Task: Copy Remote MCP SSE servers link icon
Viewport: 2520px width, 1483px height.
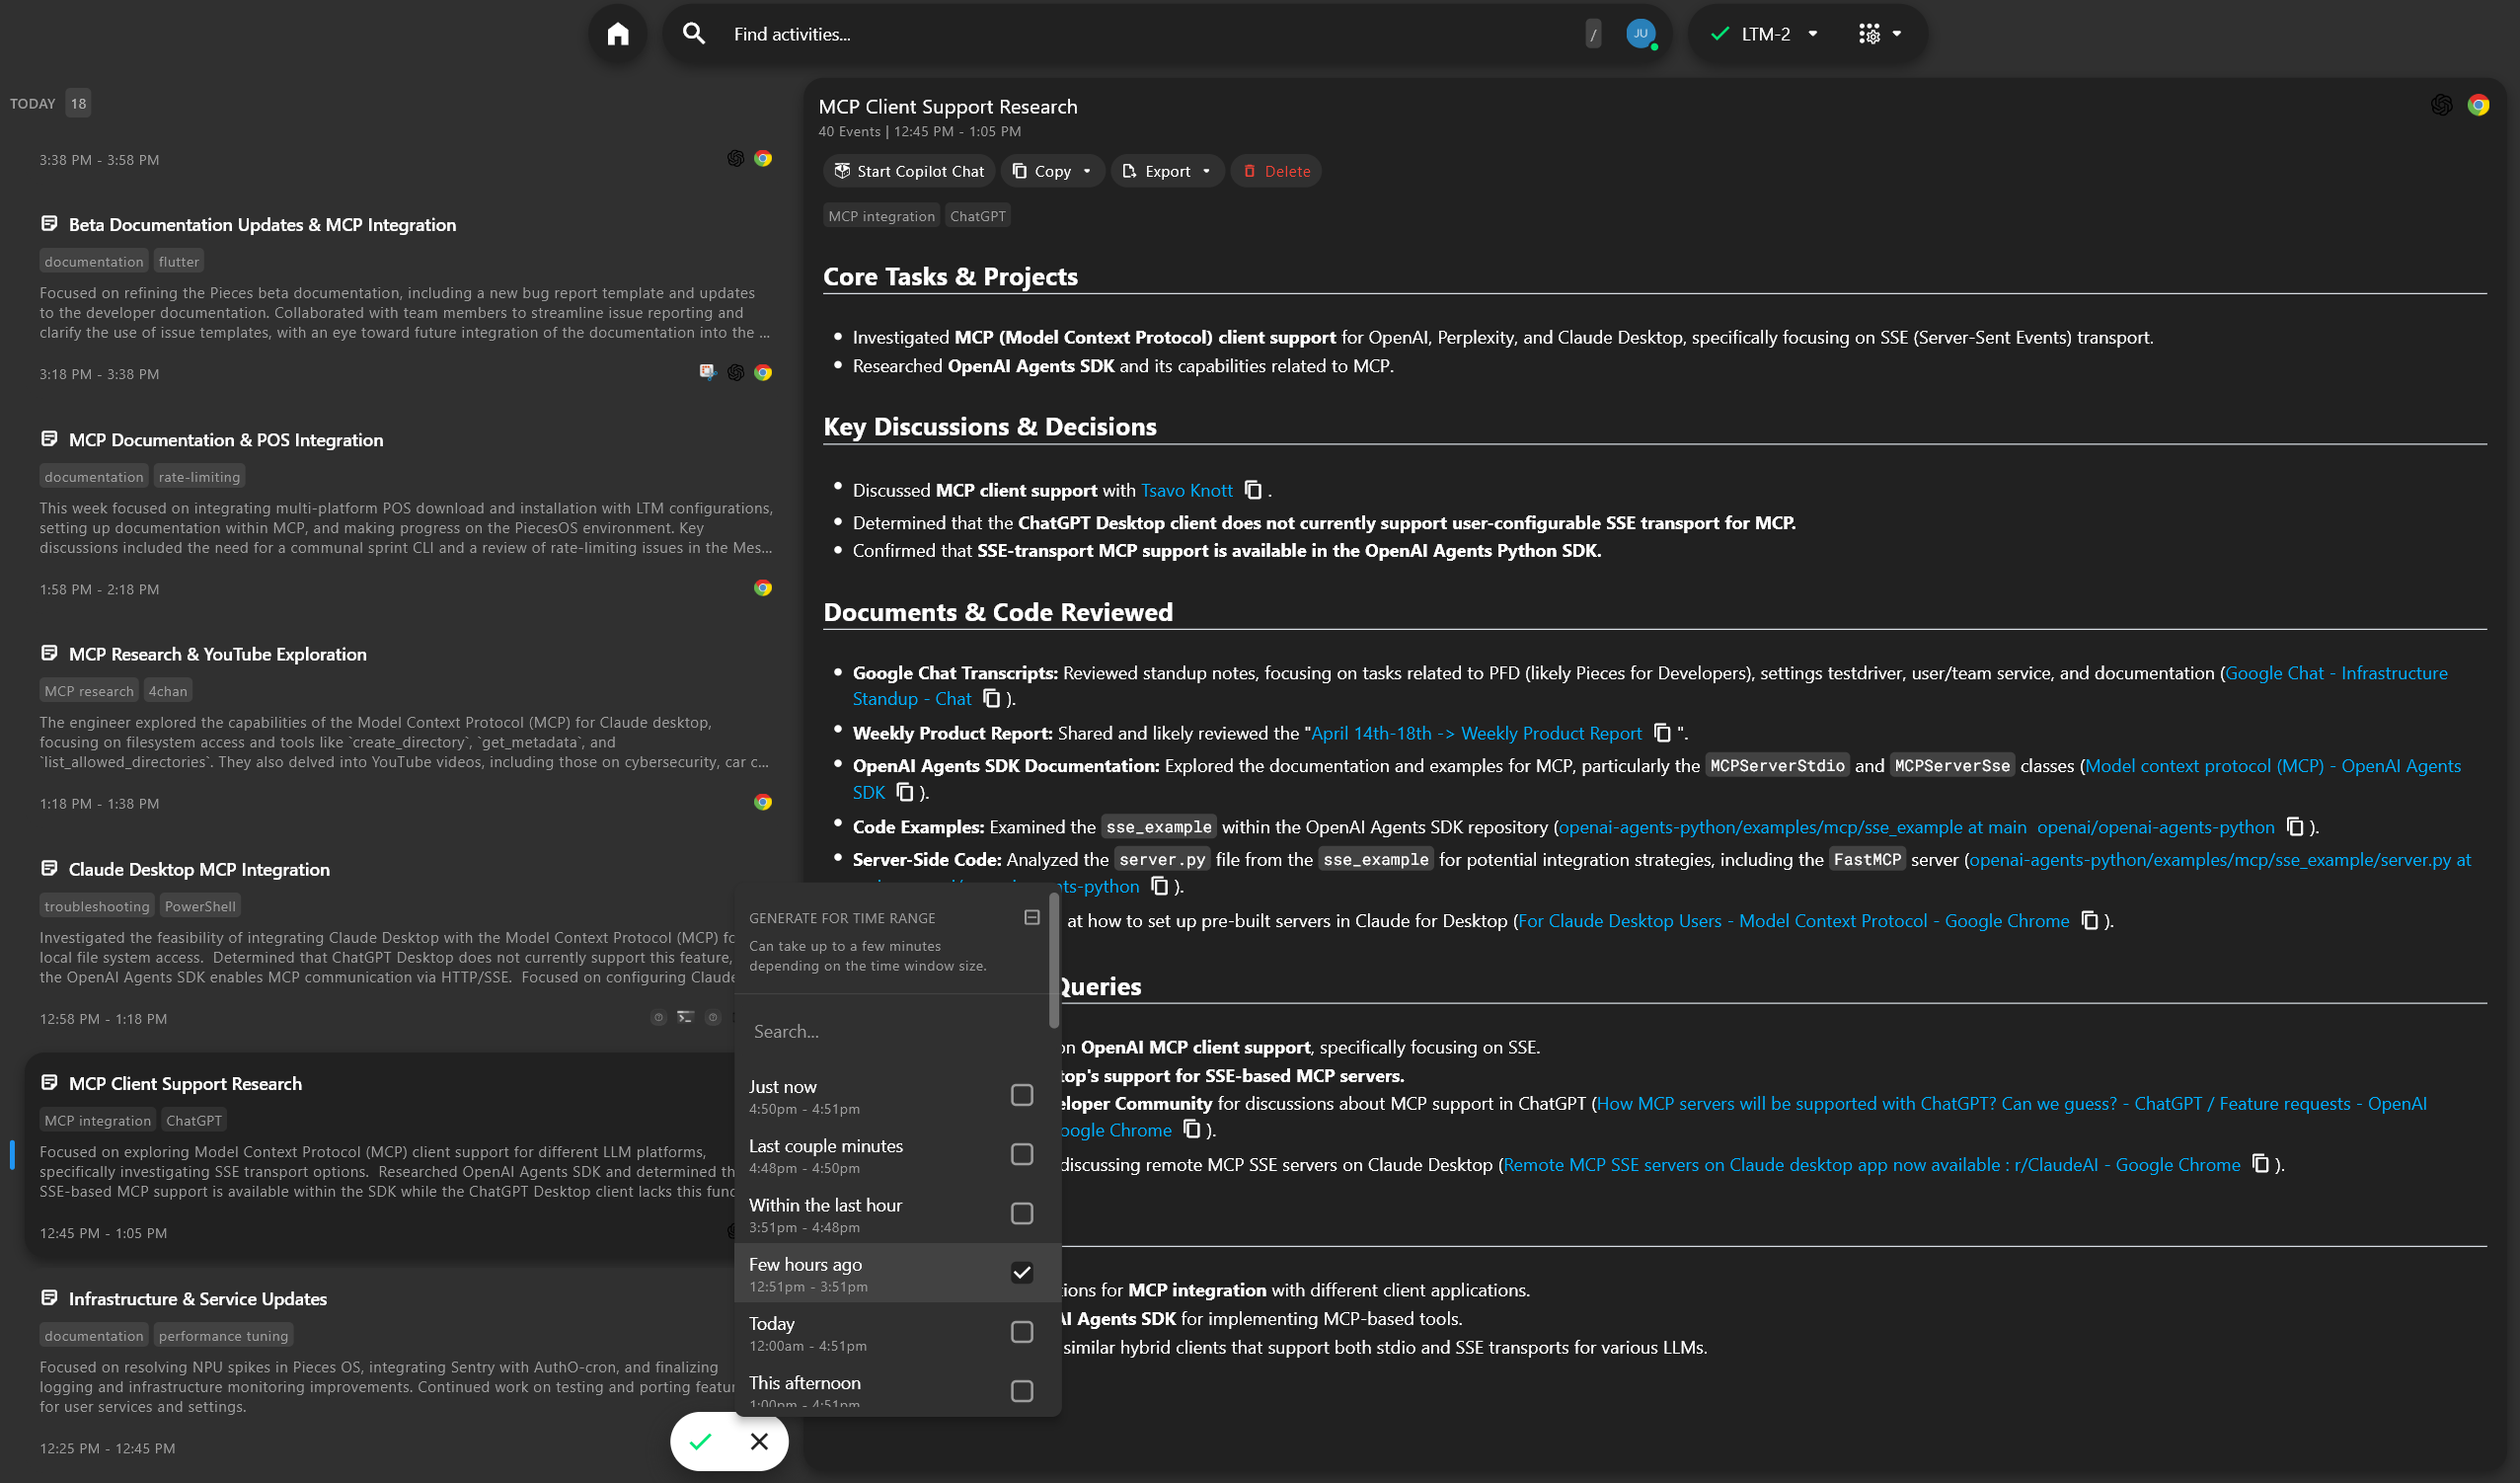Action: [2261, 1164]
